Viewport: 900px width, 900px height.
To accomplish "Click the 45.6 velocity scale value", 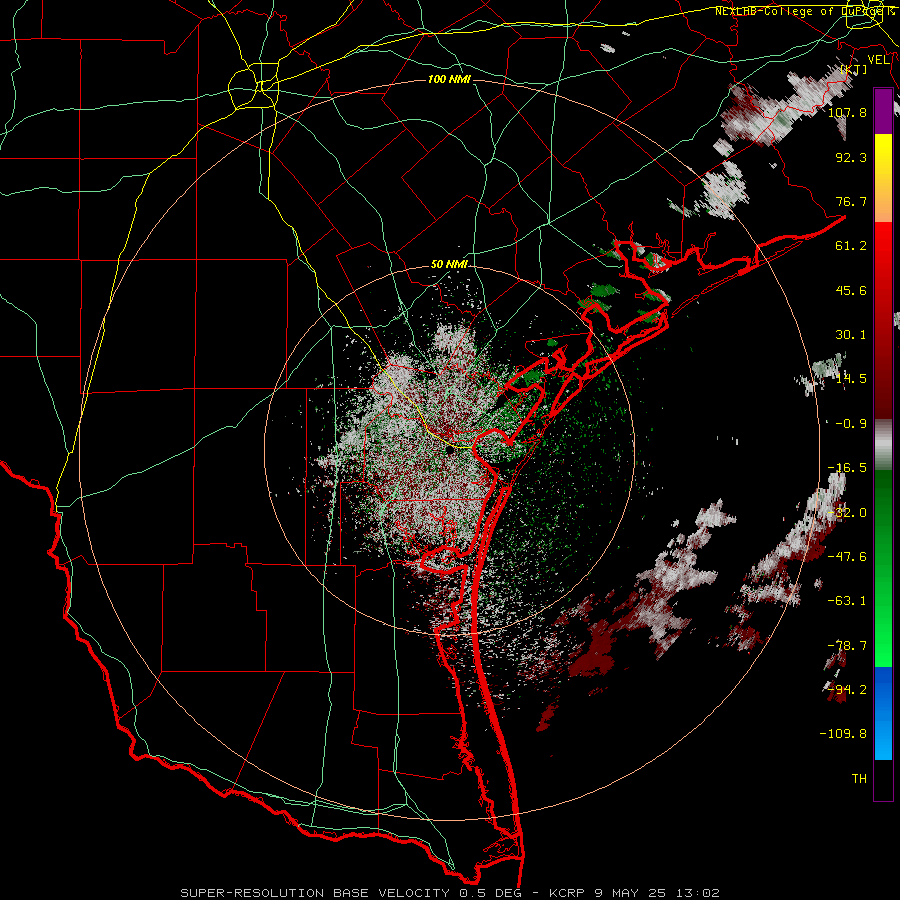I will tap(851, 290).
